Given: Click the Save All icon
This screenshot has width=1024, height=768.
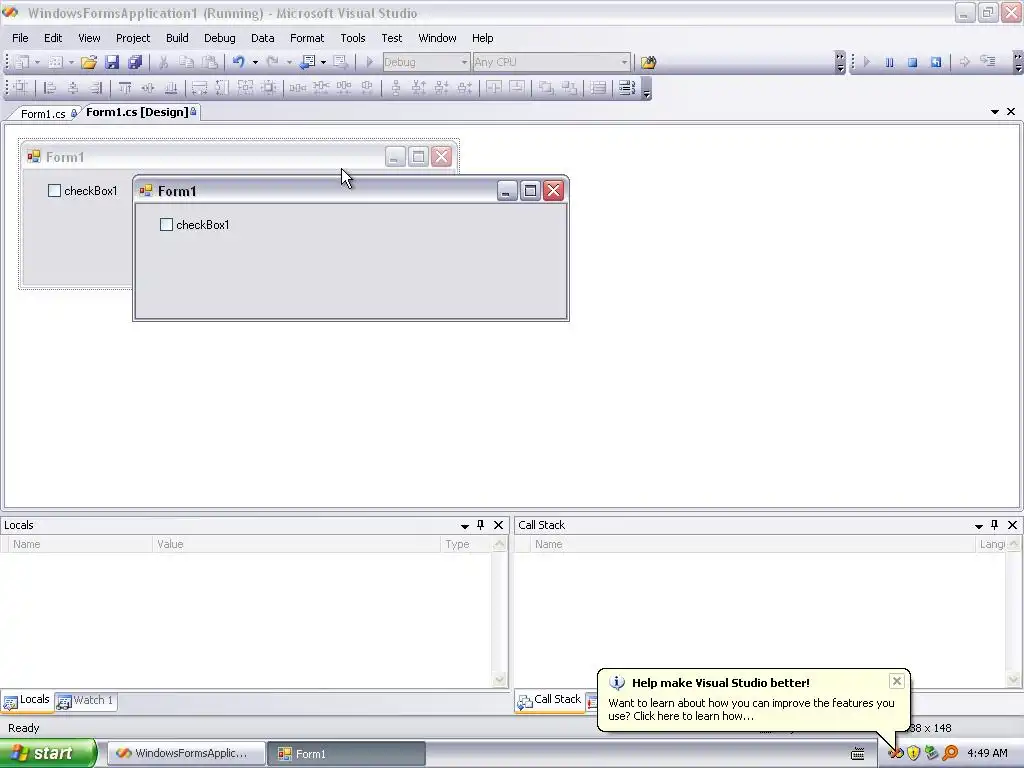Looking at the screenshot, I should (x=135, y=62).
